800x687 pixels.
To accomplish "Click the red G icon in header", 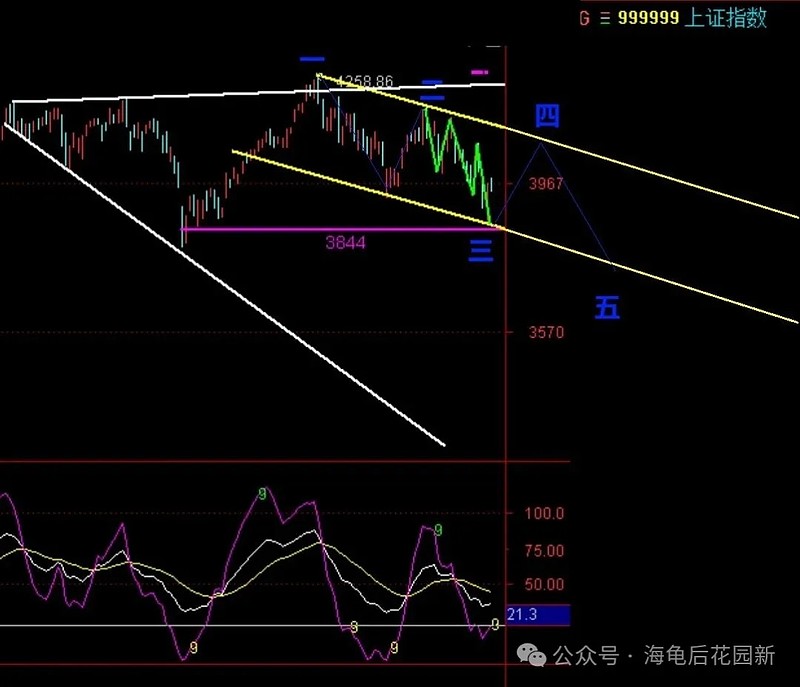I will 585,18.
